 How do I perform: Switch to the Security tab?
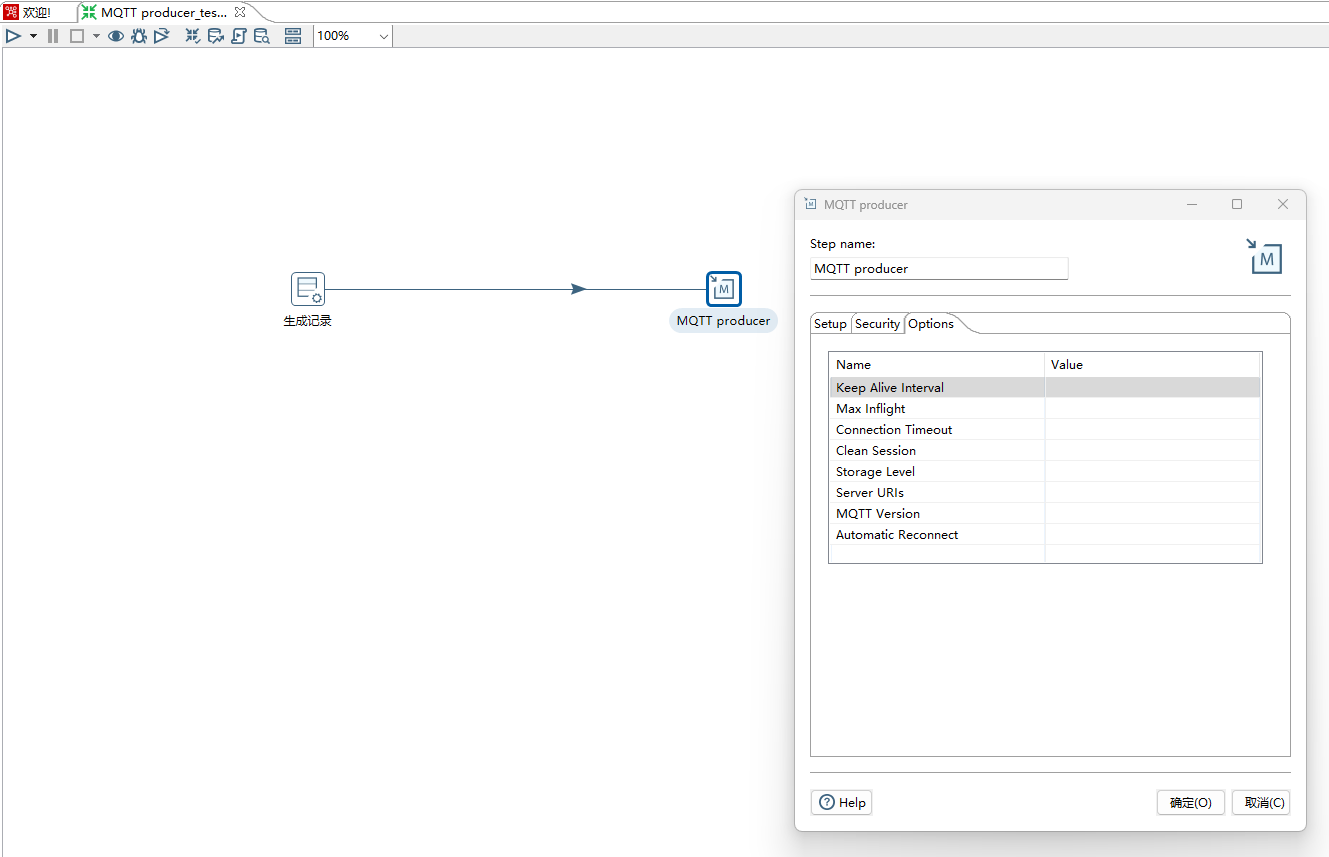tap(877, 324)
